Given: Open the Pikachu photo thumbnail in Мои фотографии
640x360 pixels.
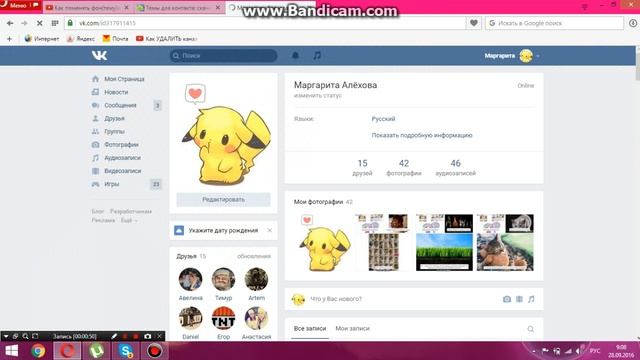Looking at the screenshot, I should coord(323,242).
